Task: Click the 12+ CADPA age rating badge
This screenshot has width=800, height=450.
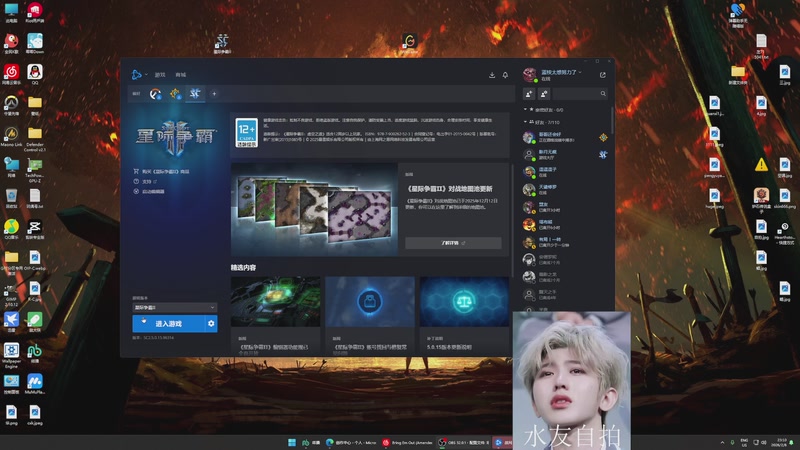Action: [246, 133]
